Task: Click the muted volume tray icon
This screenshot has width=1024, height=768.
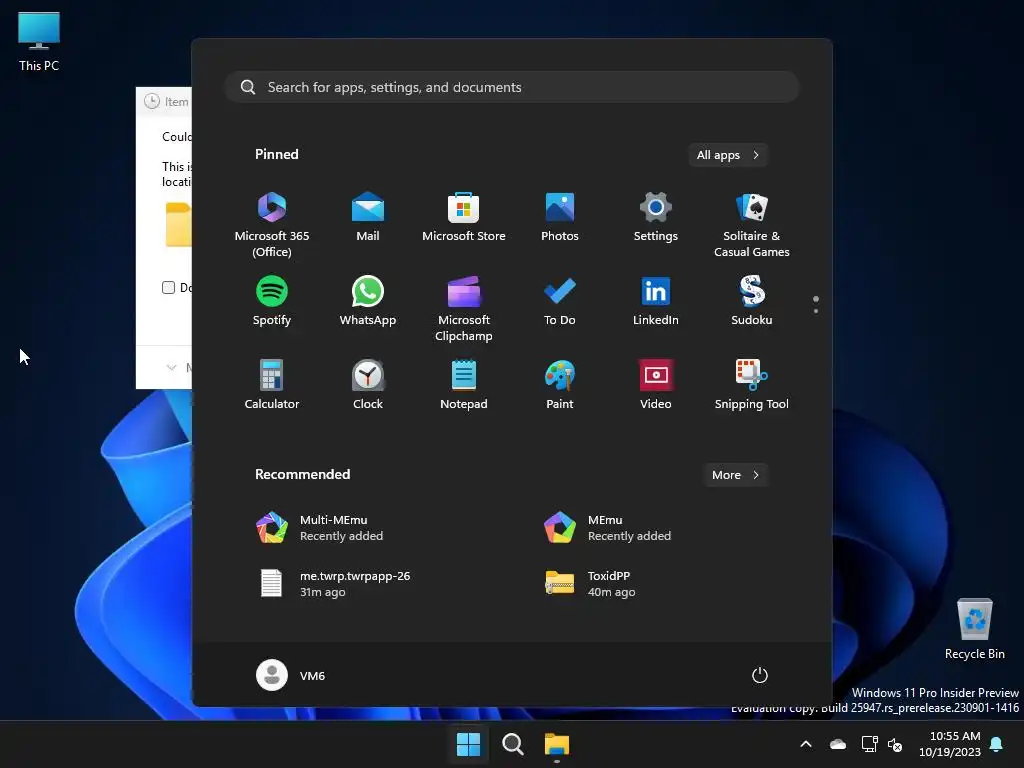Action: (895, 744)
